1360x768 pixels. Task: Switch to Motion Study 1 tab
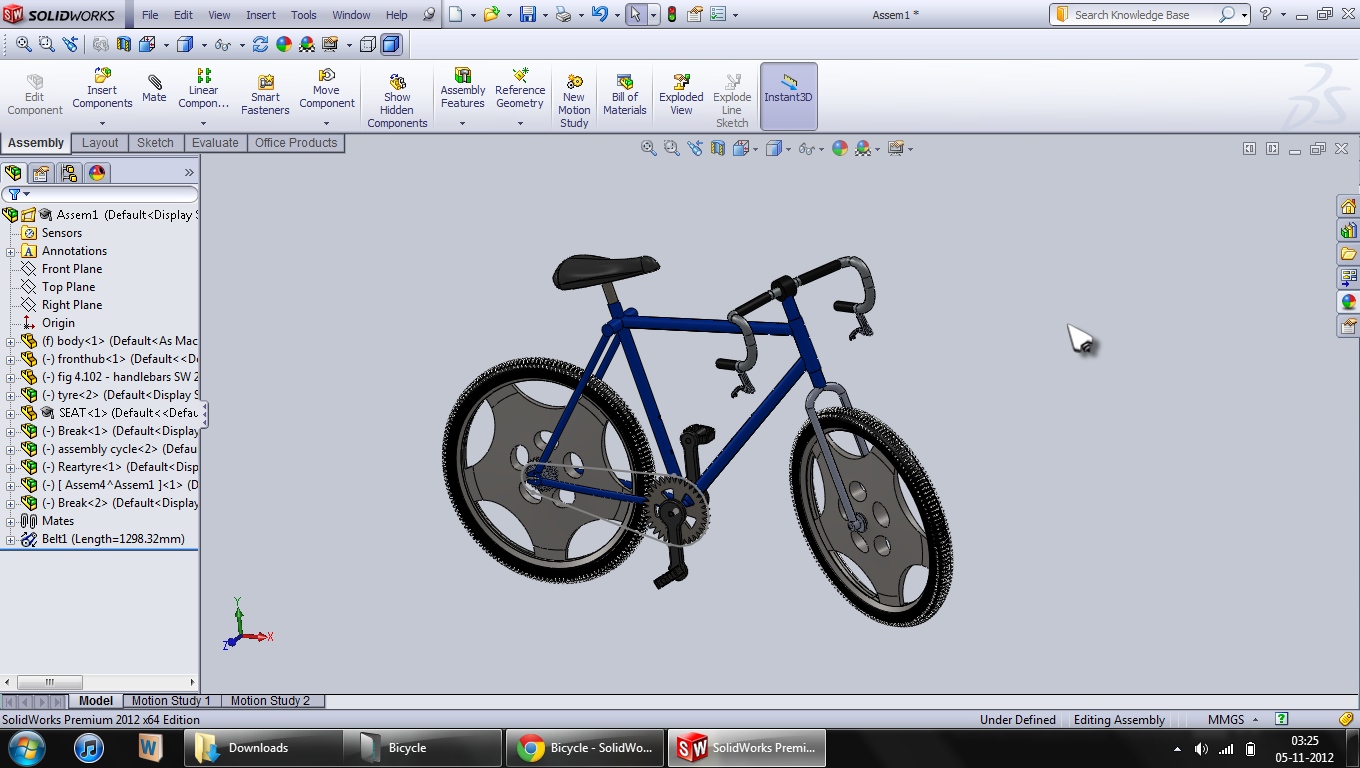171,701
